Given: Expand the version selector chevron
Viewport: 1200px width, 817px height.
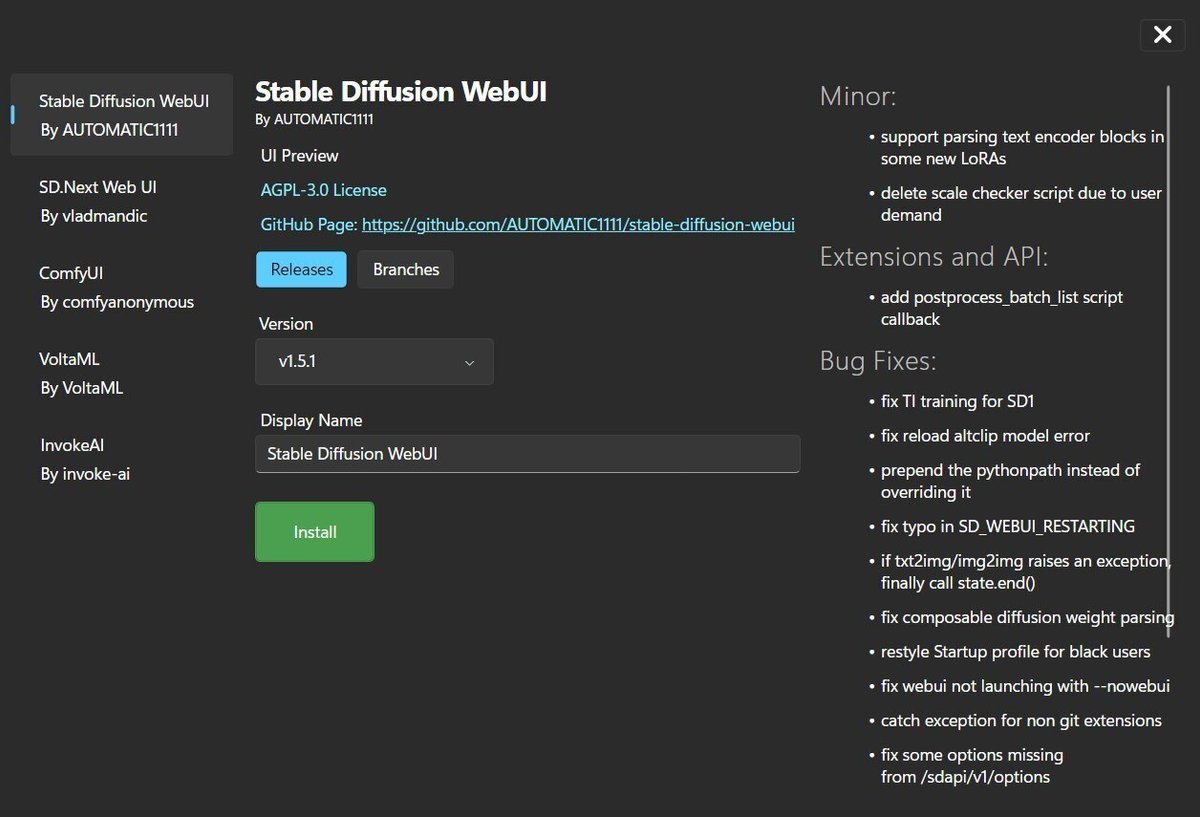Looking at the screenshot, I should [x=469, y=362].
